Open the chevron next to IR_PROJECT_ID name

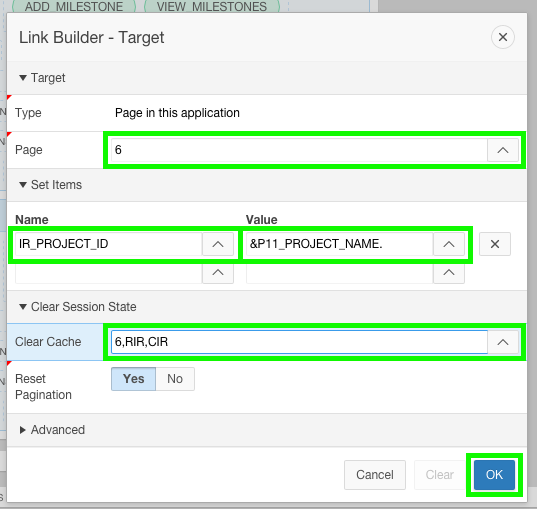coord(218,244)
